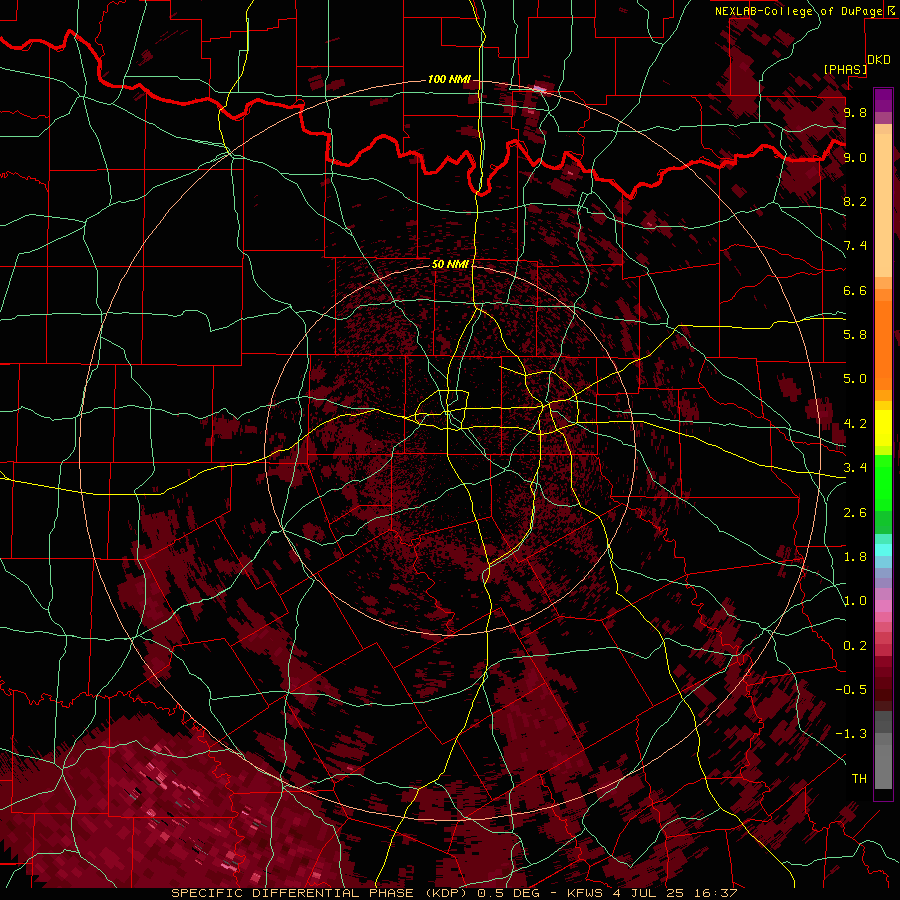Click the -0.5 scale label
Viewport: 900px width, 900px height.
click(851, 690)
